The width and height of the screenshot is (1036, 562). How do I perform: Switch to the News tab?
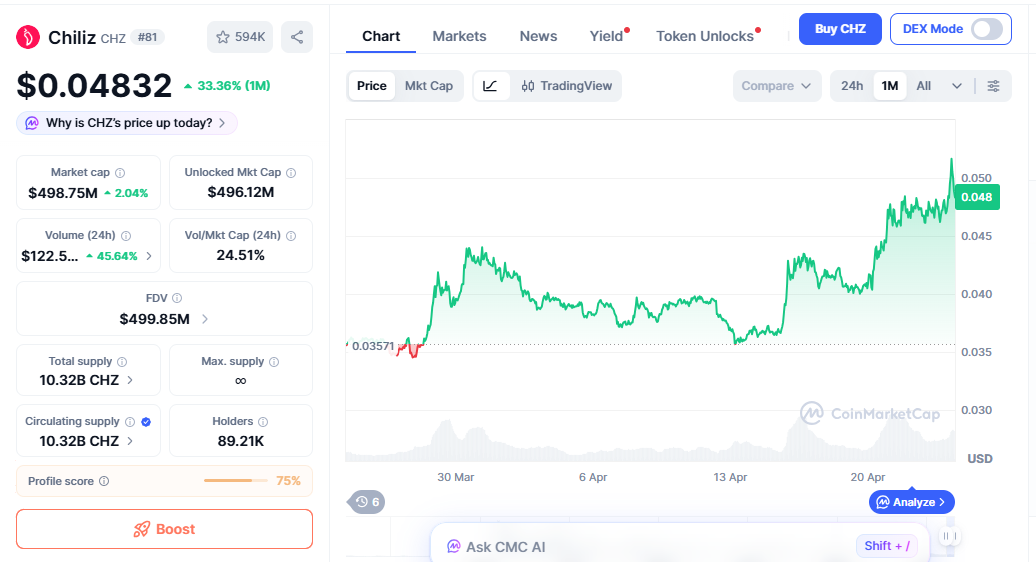538,36
